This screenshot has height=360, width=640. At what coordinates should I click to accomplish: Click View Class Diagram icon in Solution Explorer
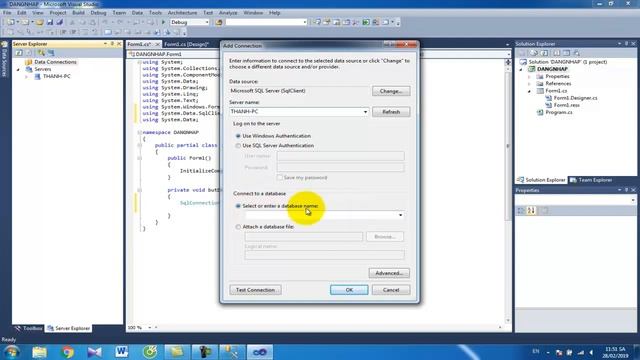(x=577, y=53)
